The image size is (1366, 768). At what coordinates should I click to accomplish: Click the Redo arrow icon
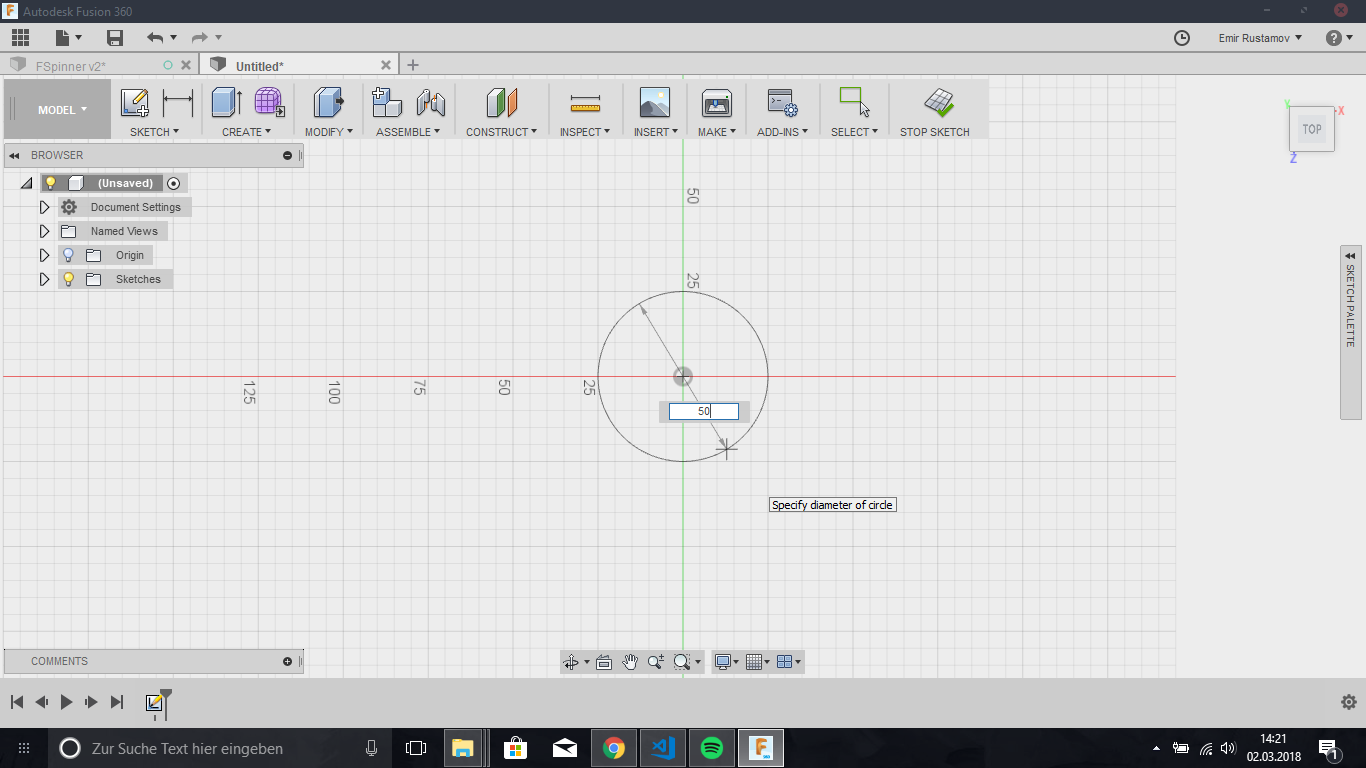tap(199, 38)
